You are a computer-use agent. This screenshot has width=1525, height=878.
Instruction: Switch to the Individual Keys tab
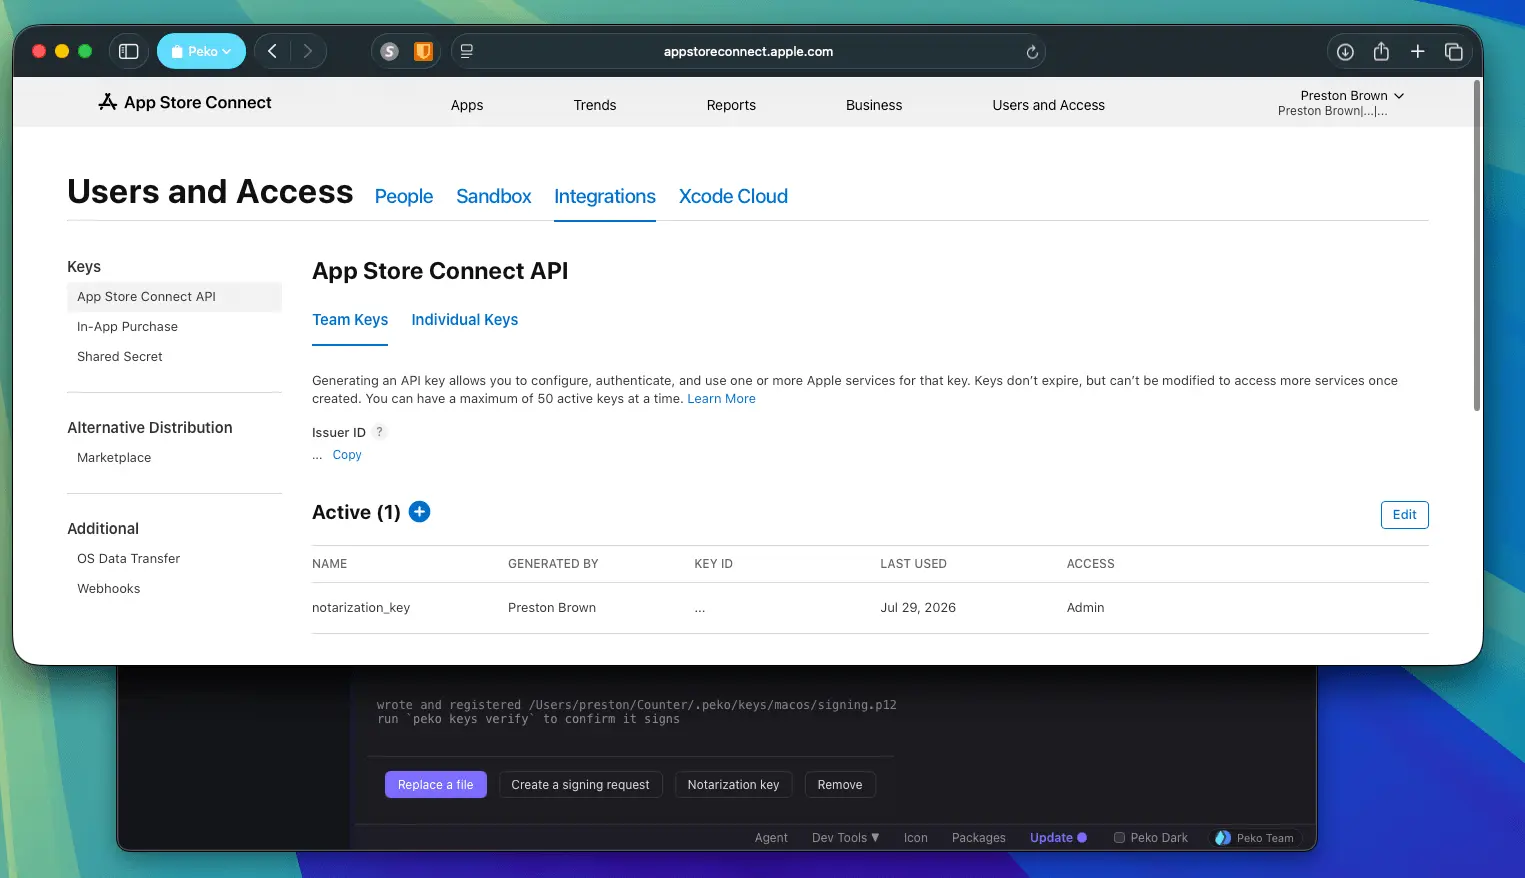[465, 320]
